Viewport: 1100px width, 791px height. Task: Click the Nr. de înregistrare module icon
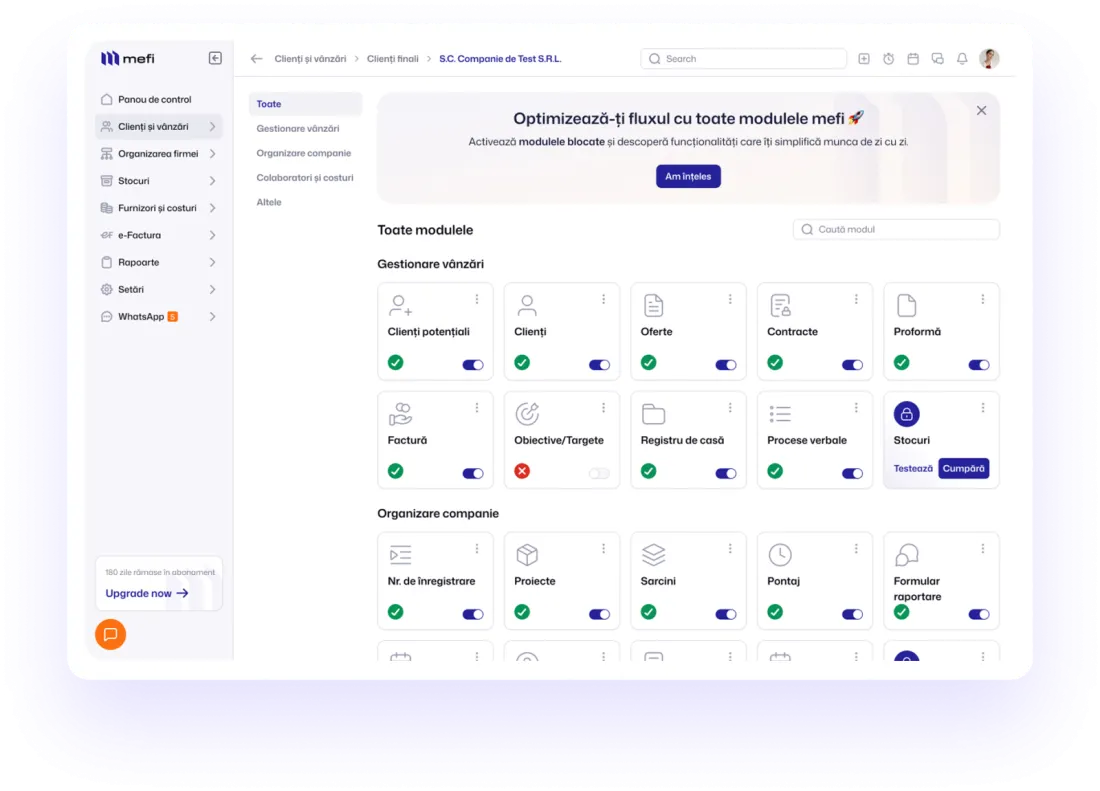pyautogui.click(x=401, y=555)
